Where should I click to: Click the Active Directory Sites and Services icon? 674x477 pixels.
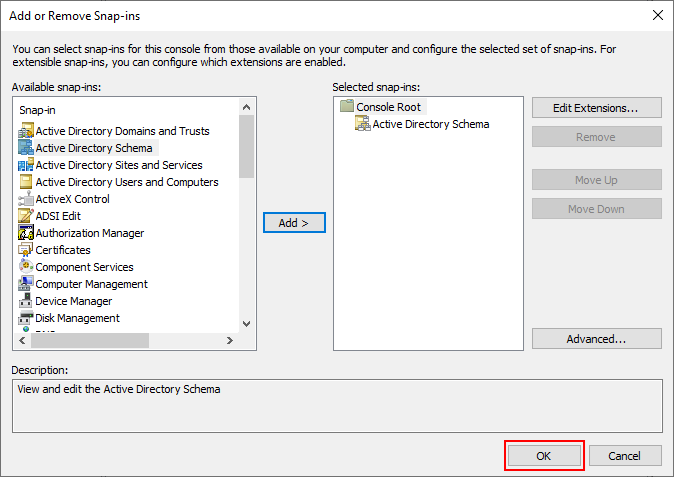click(26, 165)
